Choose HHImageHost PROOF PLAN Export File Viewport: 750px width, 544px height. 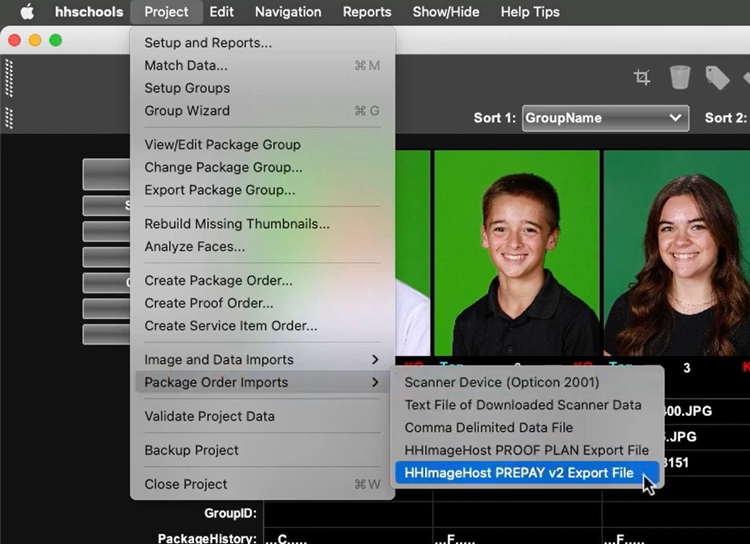click(x=527, y=450)
